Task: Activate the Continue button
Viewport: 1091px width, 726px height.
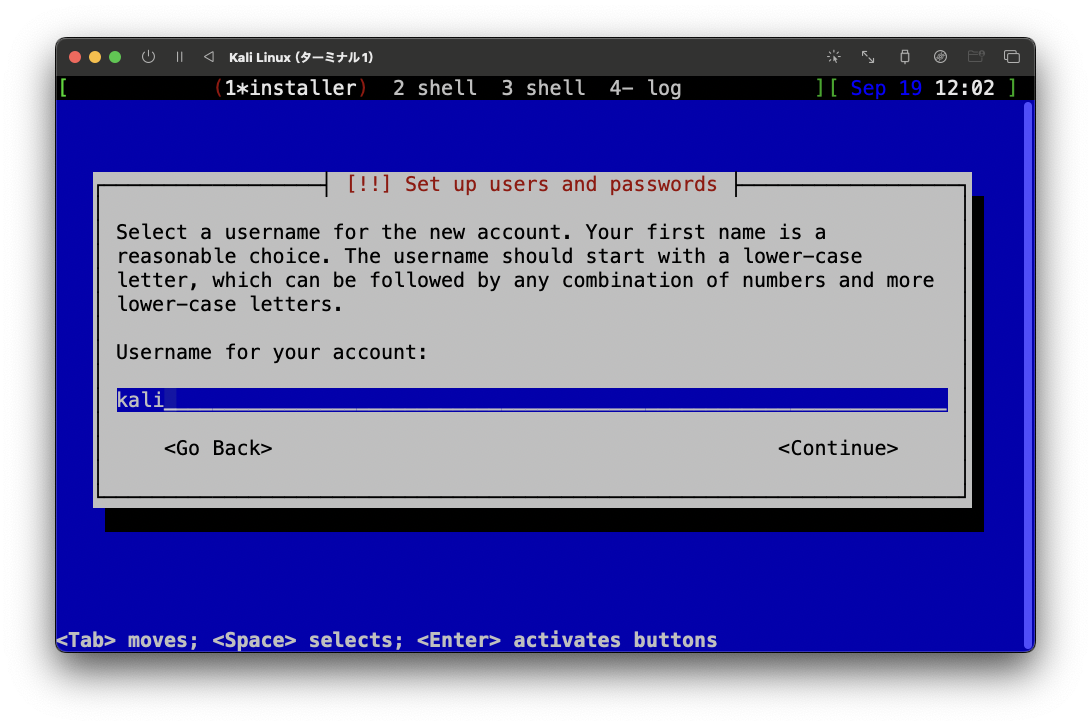Action: (838, 447)
